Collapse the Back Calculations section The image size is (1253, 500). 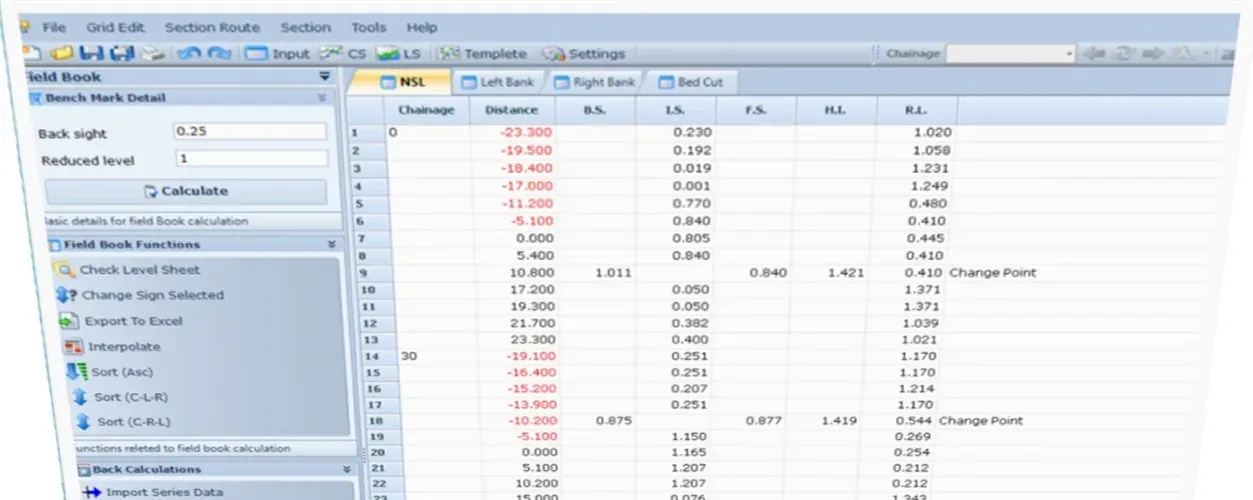pyautogui.click(x=347, y=469)
